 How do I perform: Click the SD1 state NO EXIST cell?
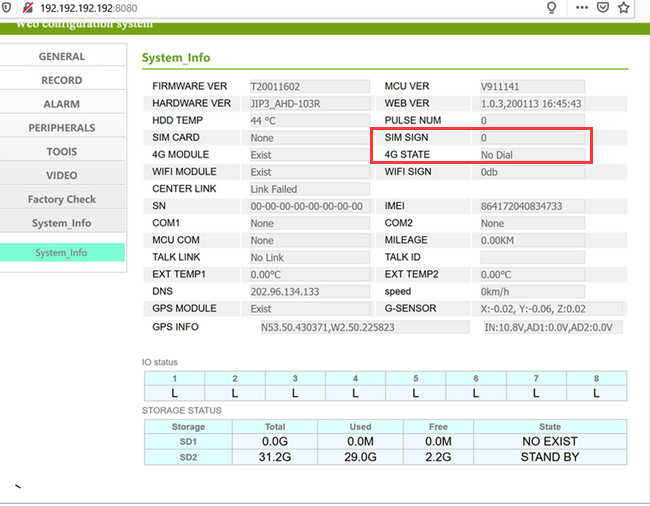550,442
